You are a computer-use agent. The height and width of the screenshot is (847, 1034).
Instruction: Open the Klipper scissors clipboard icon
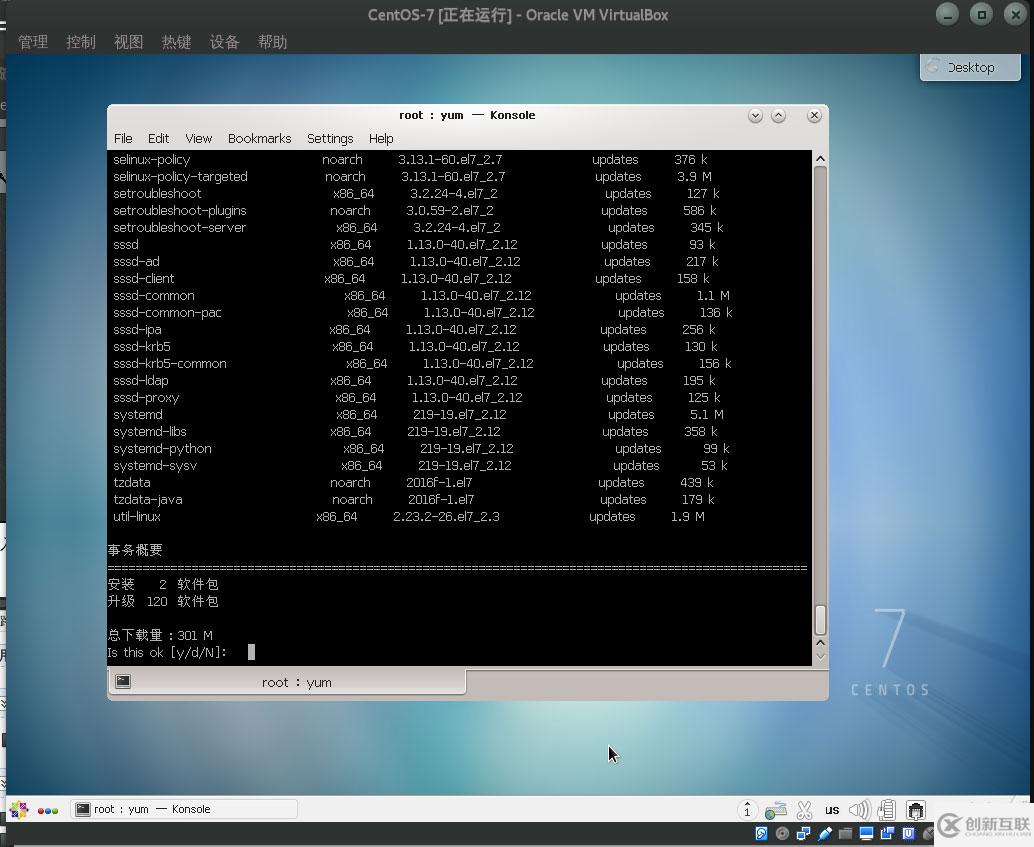pyautogui.click(x=804, y=810)
